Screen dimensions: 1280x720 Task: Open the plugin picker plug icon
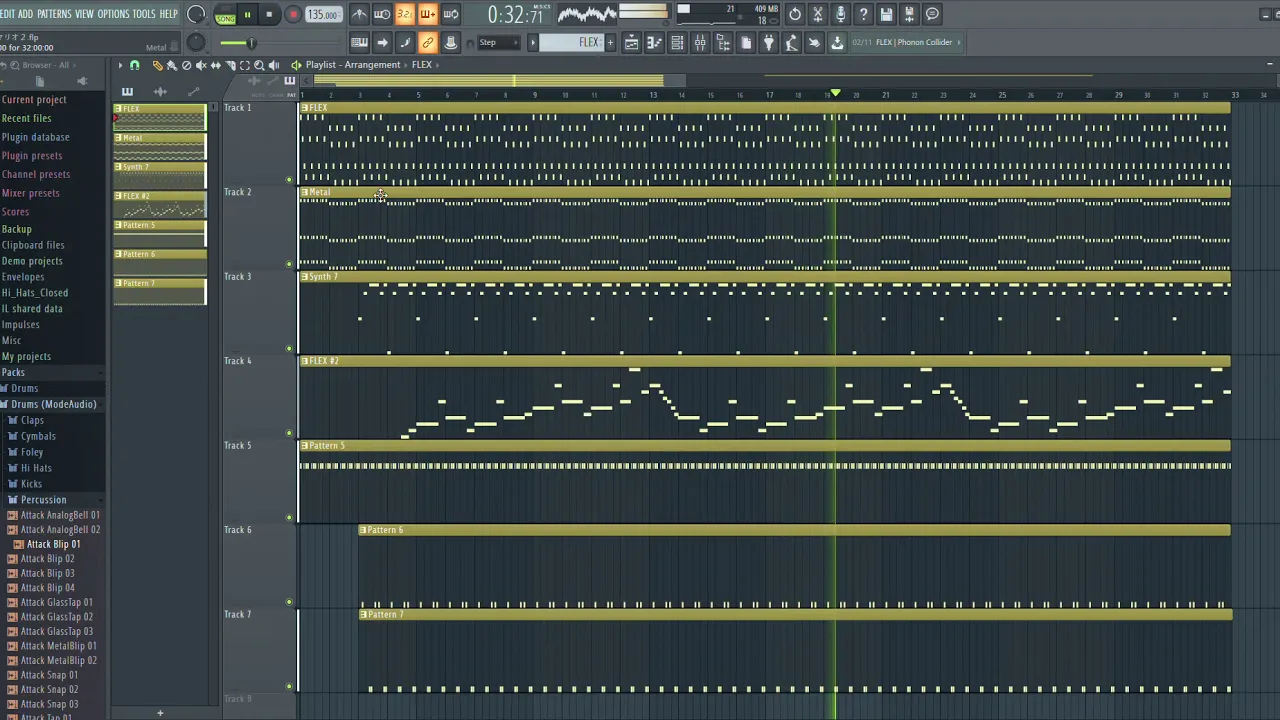pos(769,42)
